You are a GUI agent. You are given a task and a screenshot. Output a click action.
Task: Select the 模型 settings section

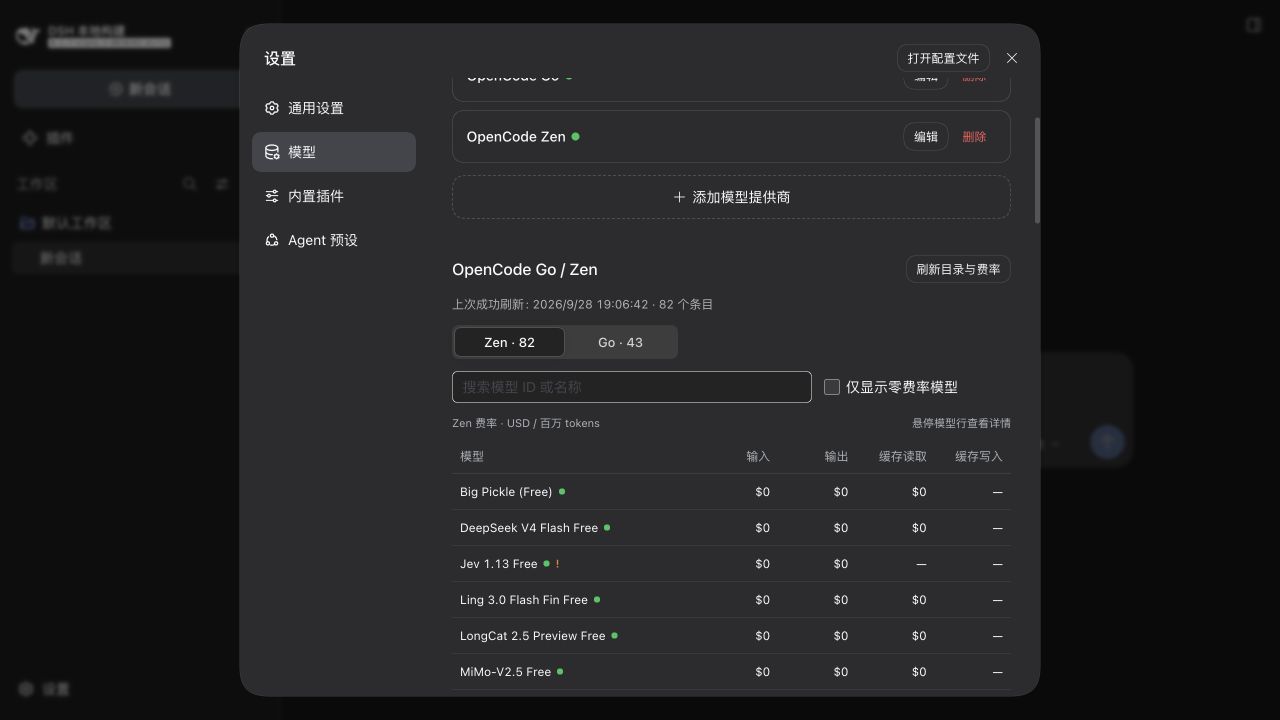[334, 152]
